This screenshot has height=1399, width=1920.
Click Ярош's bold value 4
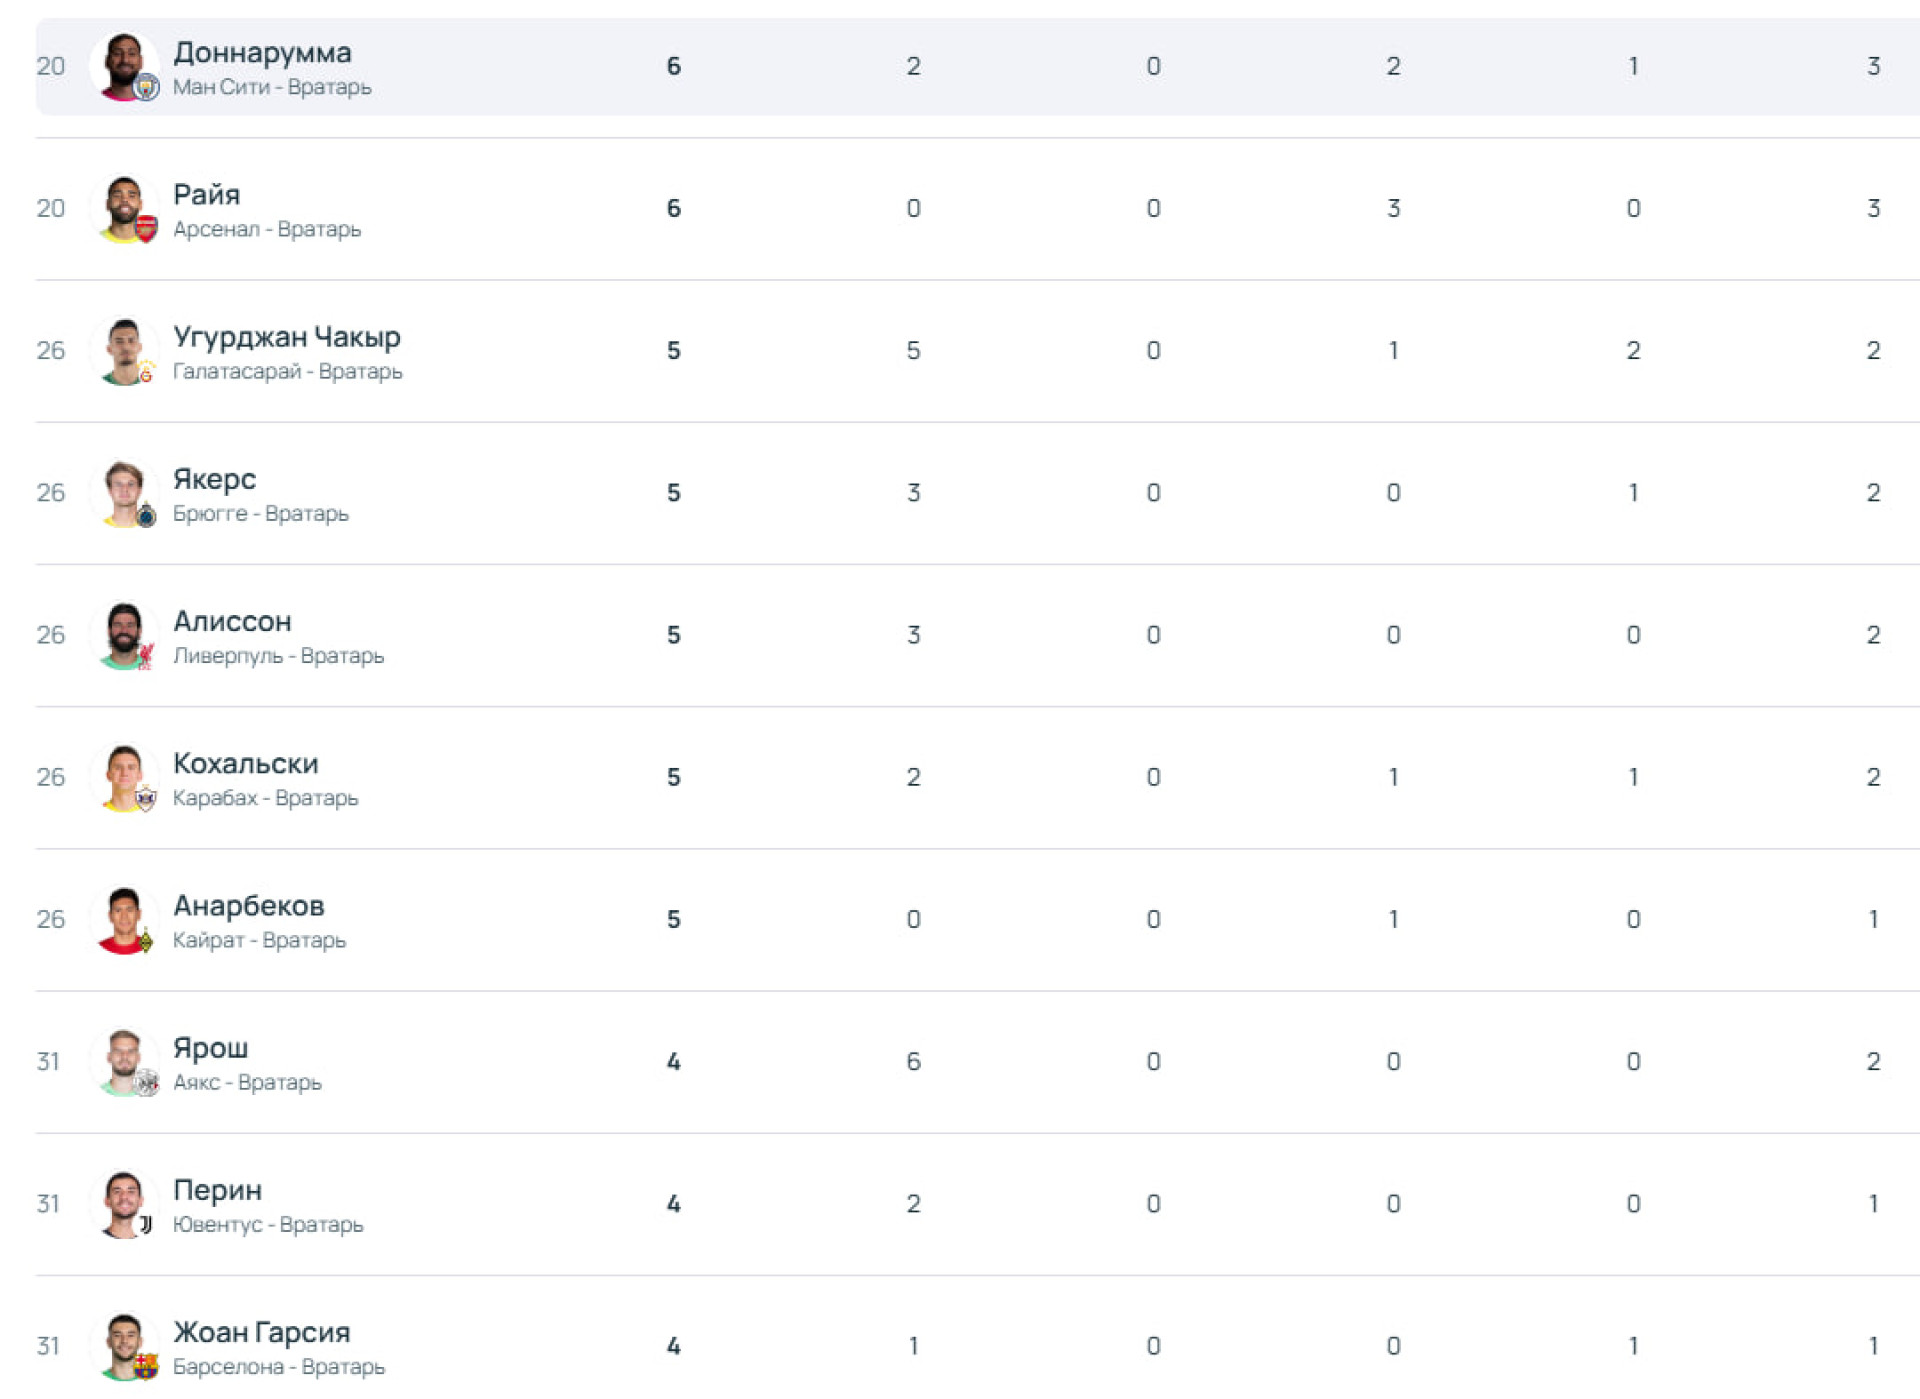coord(673,1061)
